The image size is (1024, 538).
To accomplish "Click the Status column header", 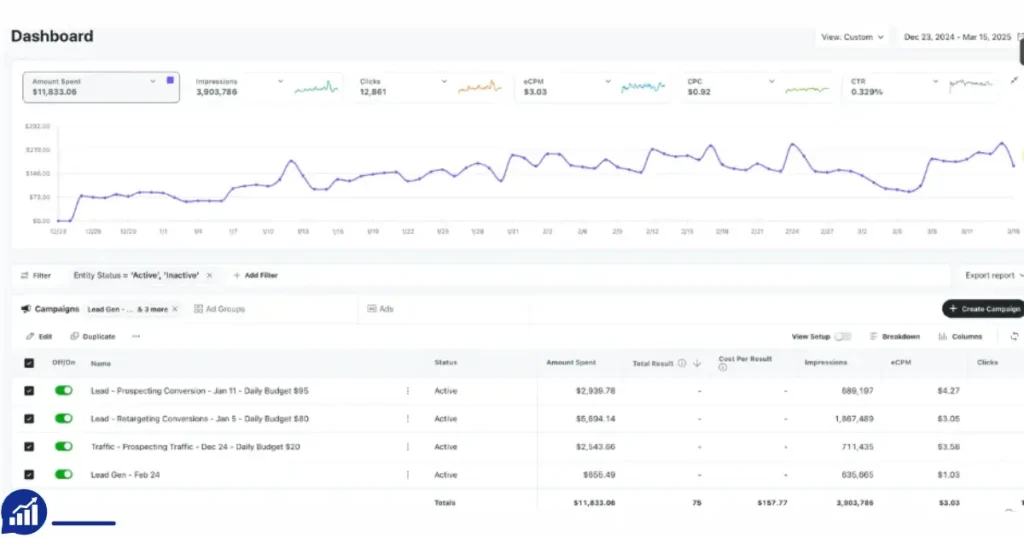I will pos(445,362).
